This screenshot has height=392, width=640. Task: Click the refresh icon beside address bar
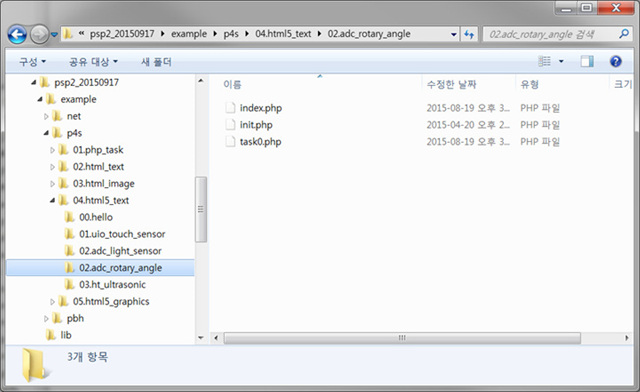(x=469, y=34)
